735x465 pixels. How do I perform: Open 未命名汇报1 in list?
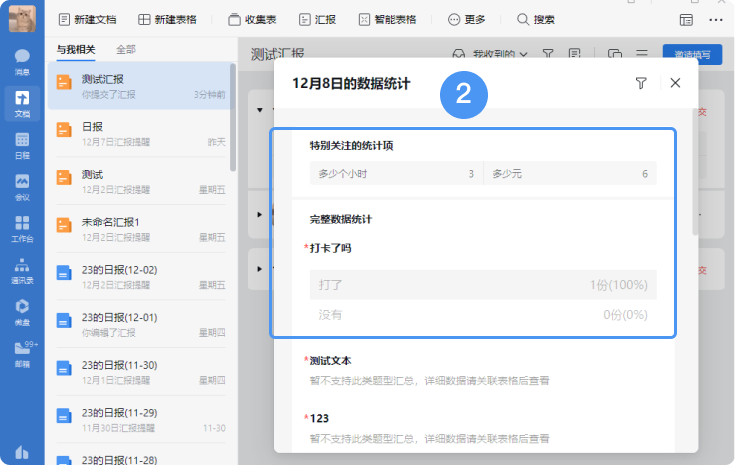pyautogui.click(x=139, y=229)
